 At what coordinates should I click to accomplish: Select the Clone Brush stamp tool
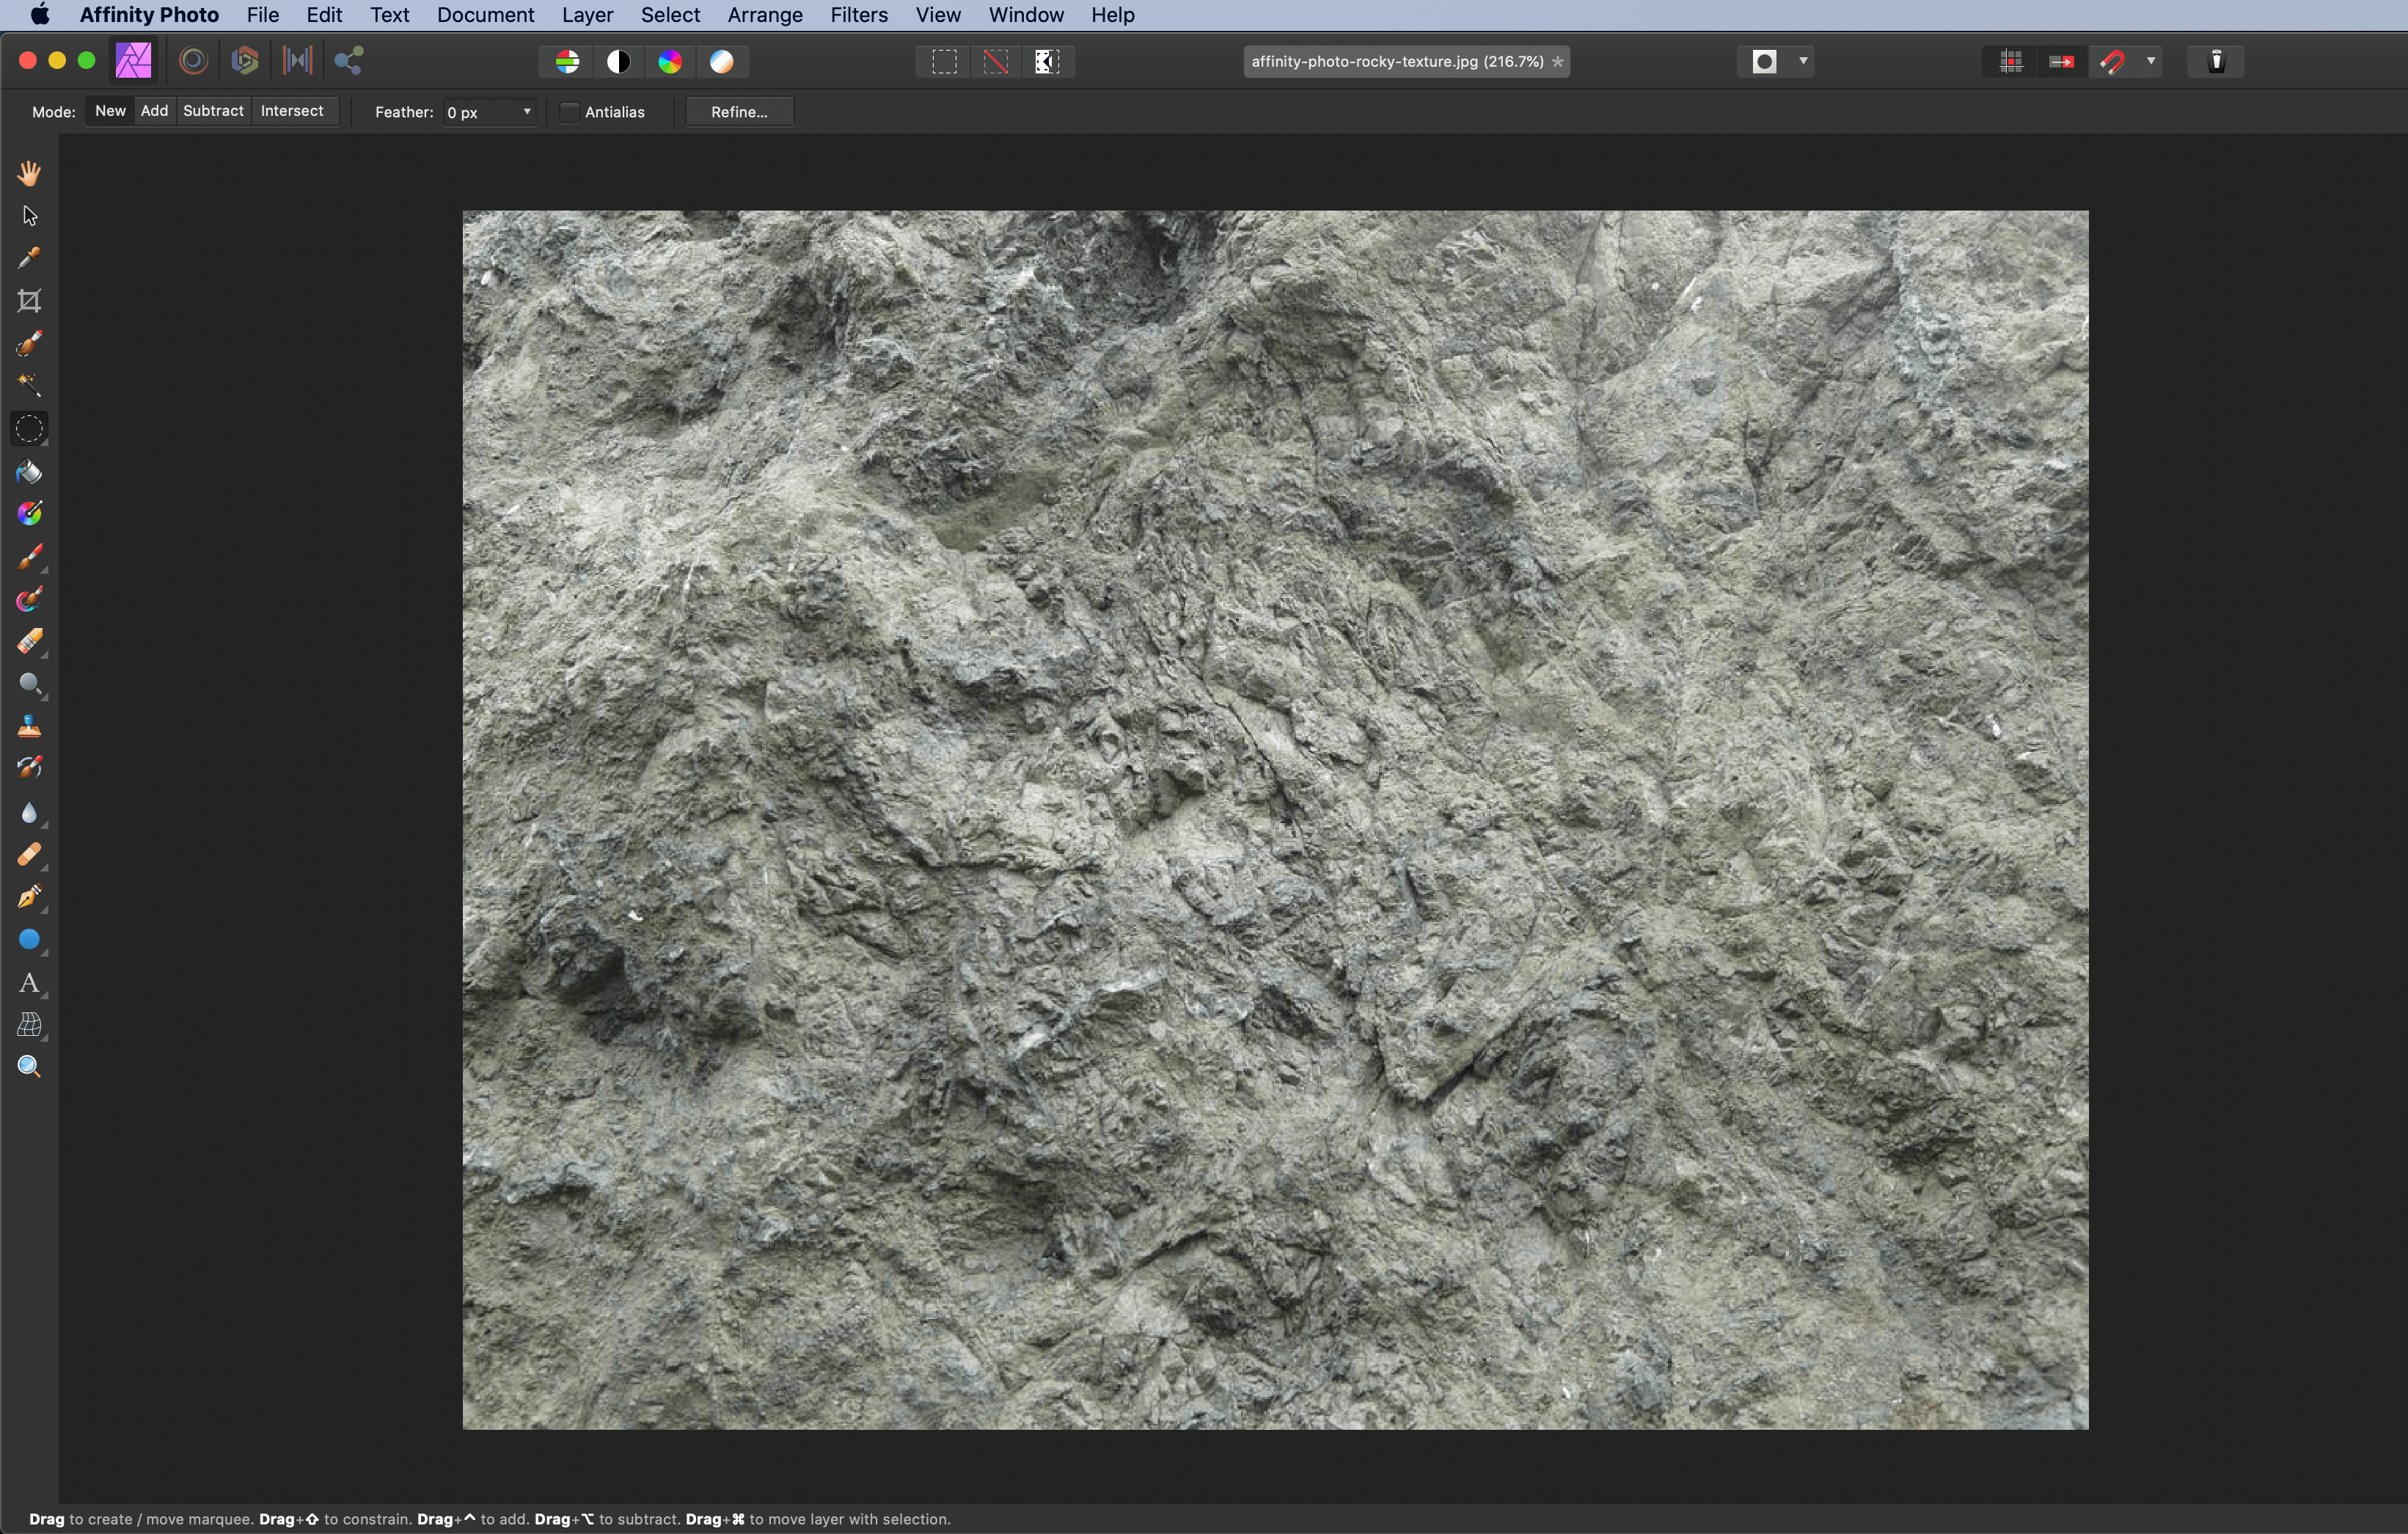click(29, 727)
